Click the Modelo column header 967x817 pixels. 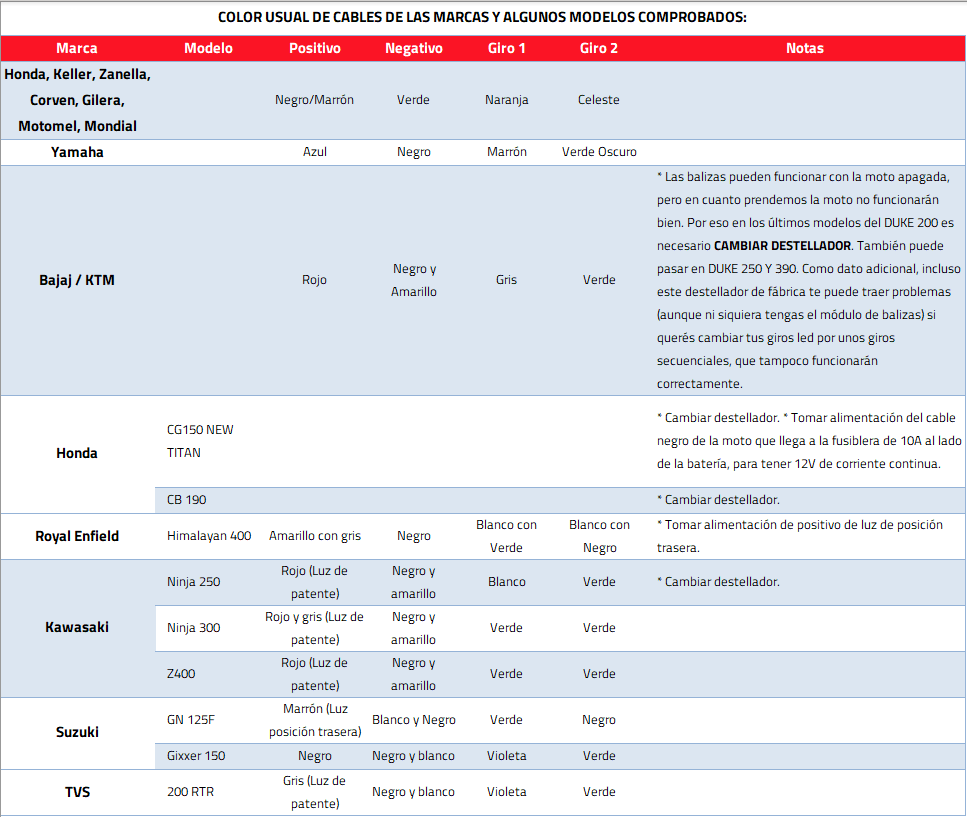pos(208,48)
